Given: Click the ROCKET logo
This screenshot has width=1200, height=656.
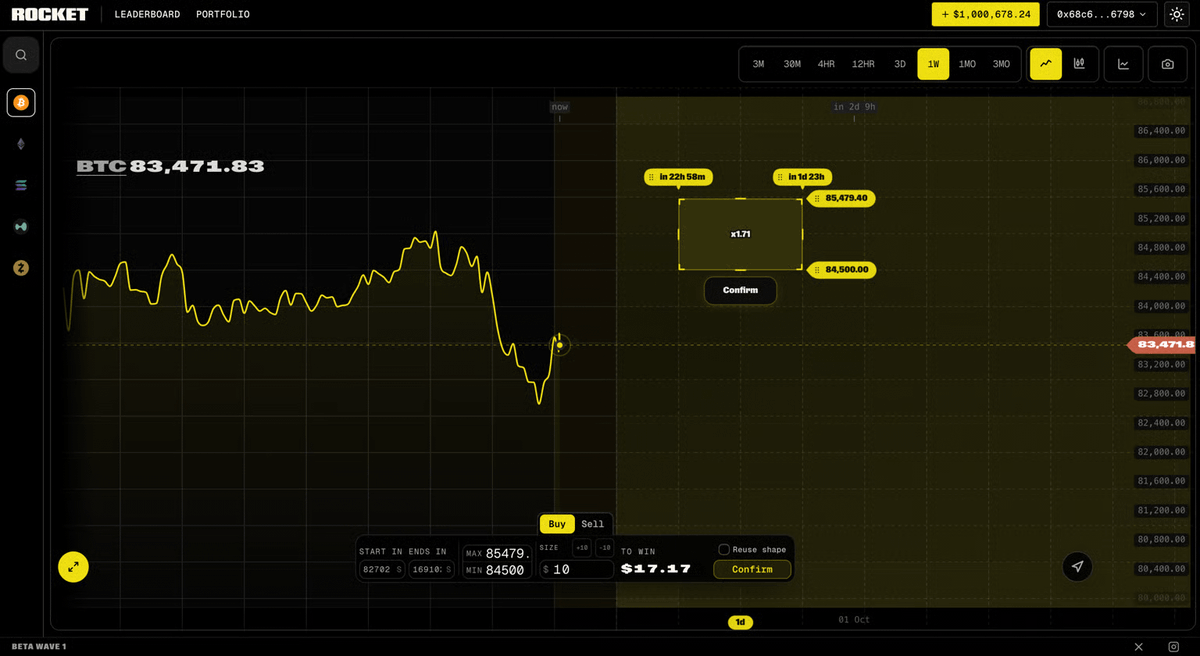Looking at the screenshot, I should pos(50,14).
